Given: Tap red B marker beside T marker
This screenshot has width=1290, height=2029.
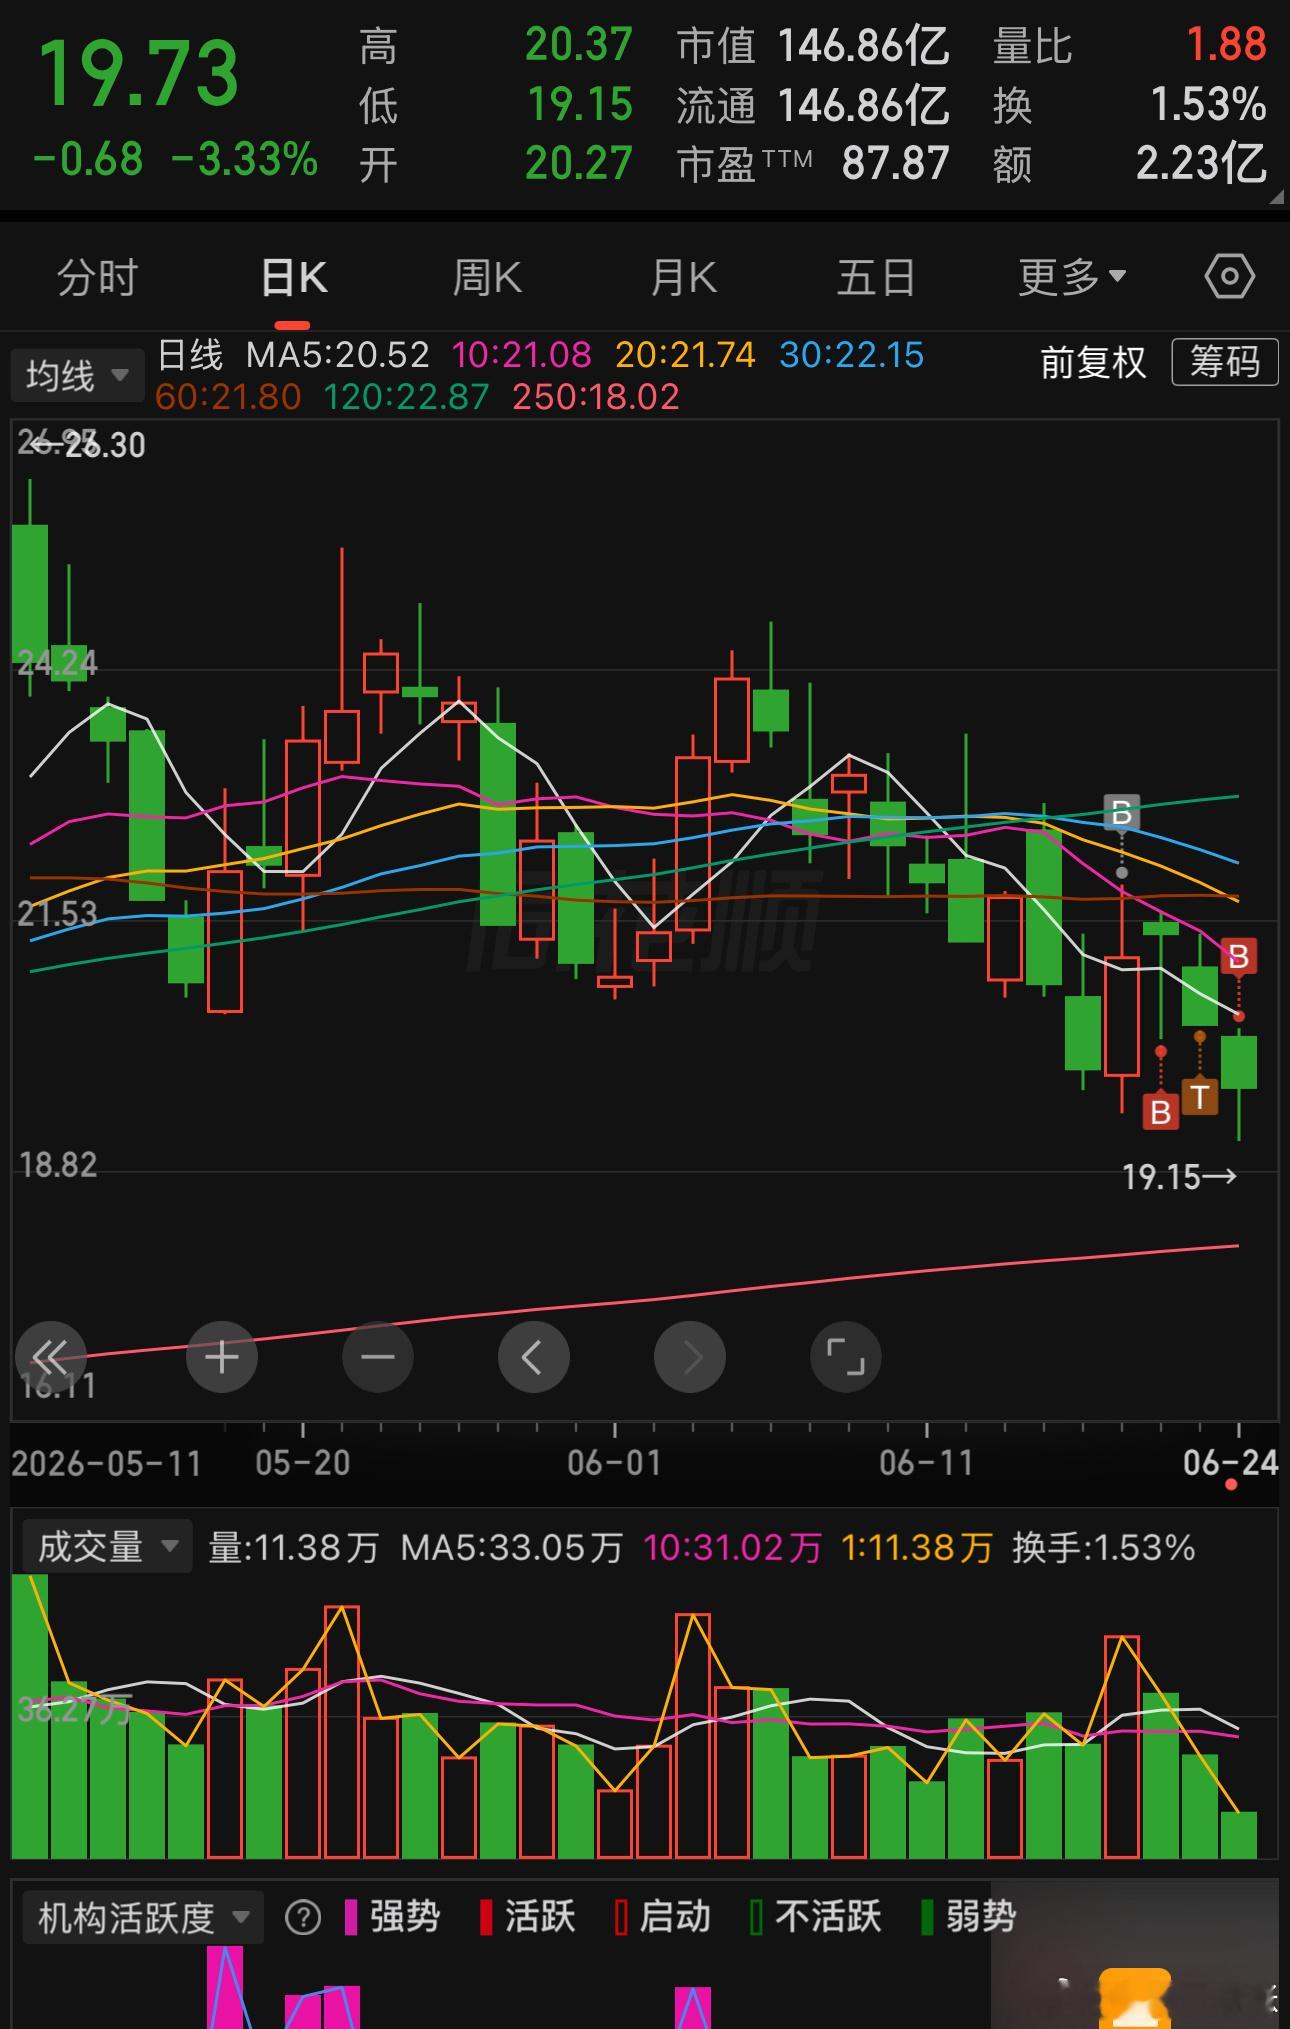Looking at the screenshot, I should point(1161,1111).
